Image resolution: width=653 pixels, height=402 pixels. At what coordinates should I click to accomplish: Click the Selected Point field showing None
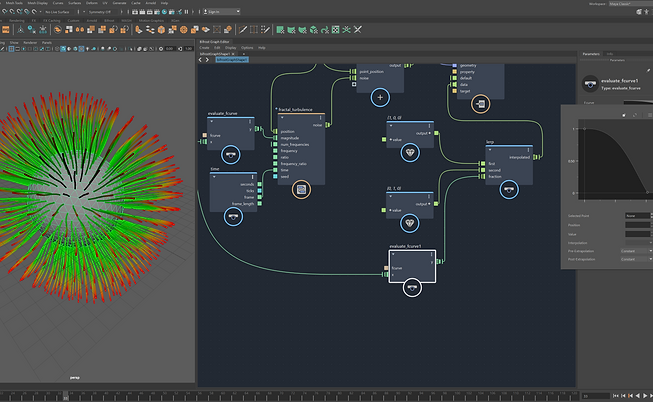tap(637, 216)
